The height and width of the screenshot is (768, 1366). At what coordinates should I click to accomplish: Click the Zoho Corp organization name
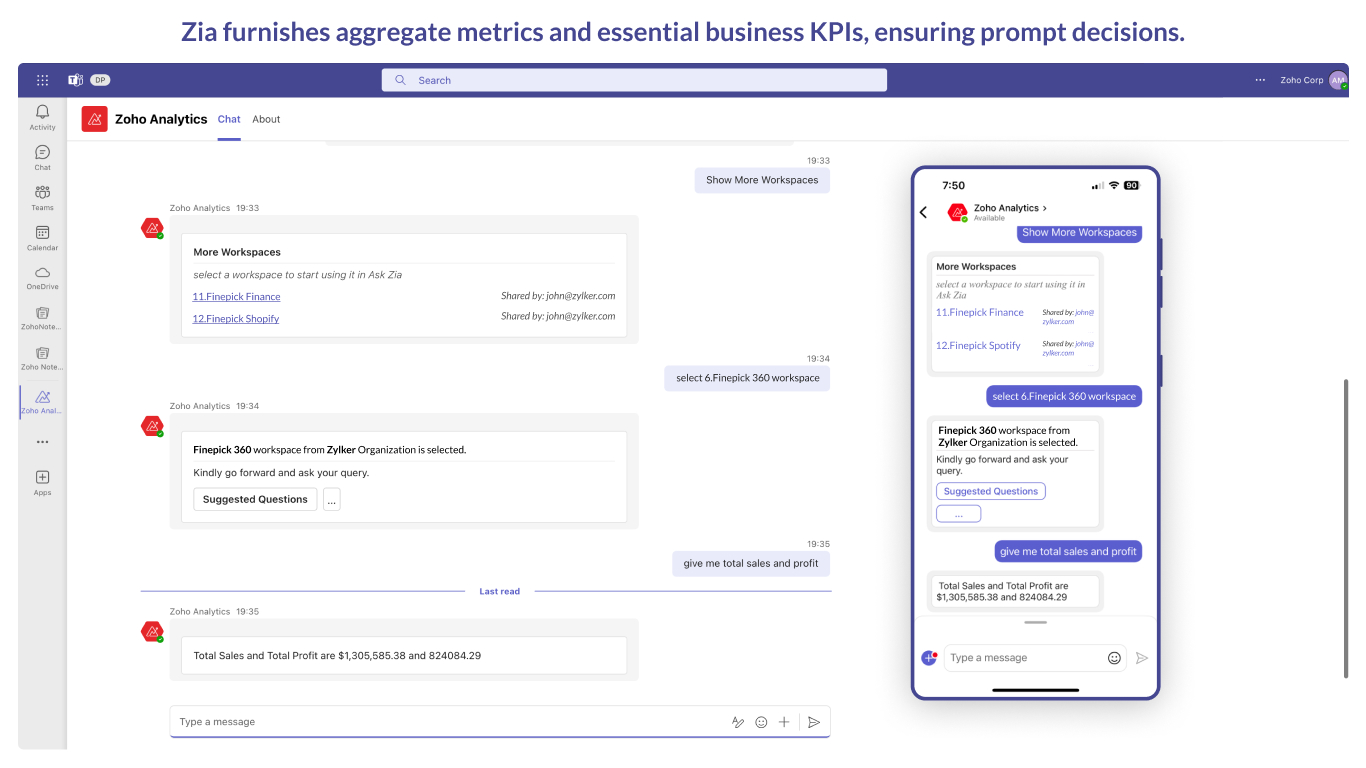click(x=1302, y=80)
